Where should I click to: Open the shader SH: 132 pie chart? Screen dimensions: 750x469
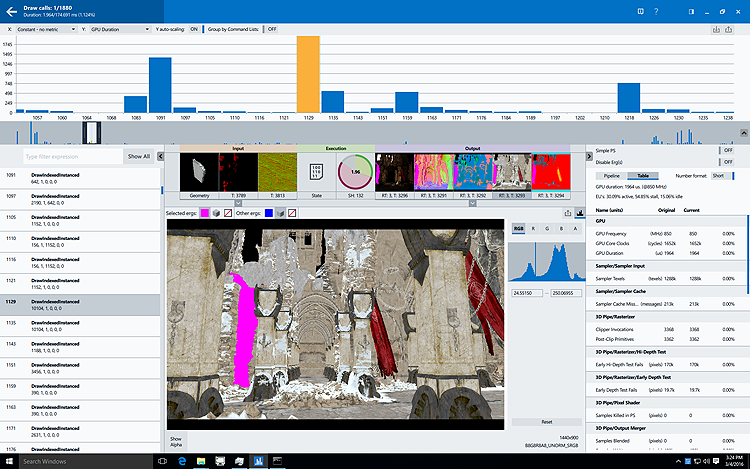355,172
